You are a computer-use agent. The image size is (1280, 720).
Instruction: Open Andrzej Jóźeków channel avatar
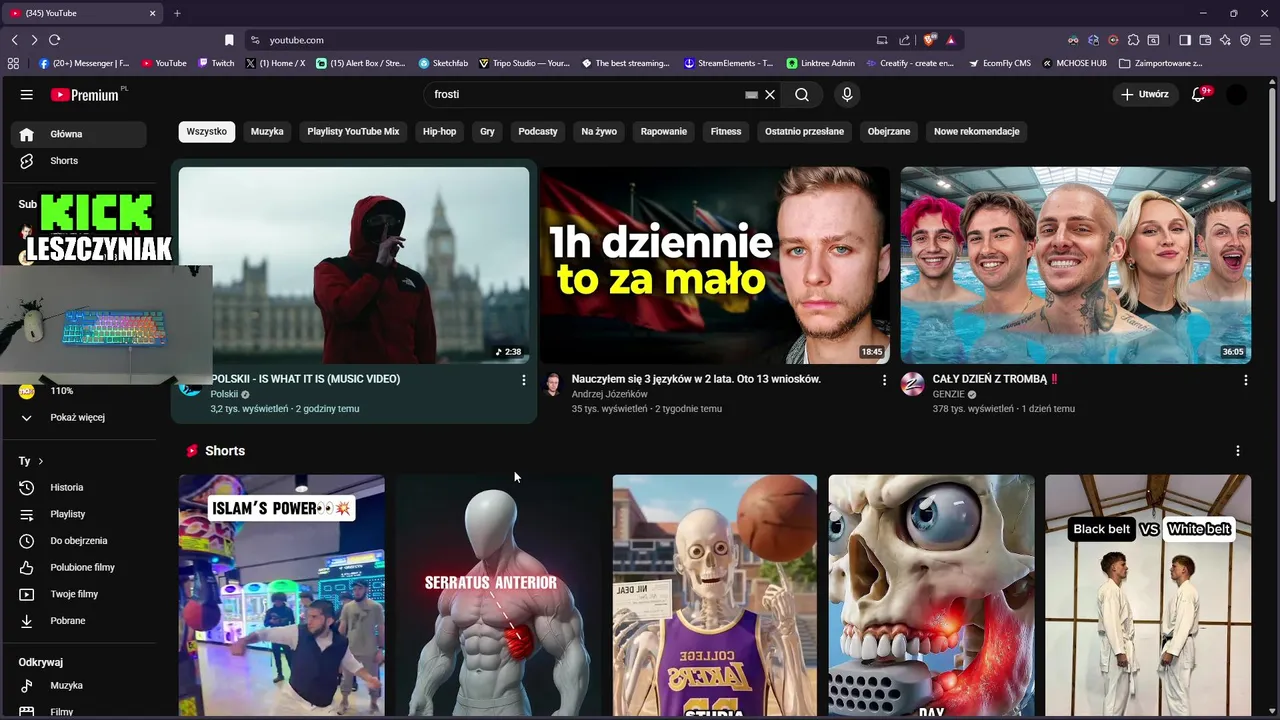click(553, 385)
